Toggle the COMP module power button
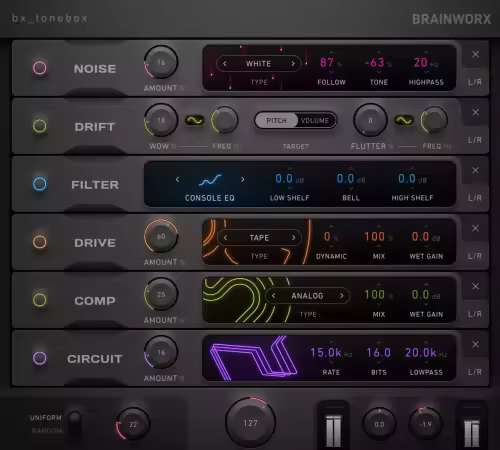 pyautogui.click(x=40, y=300)
